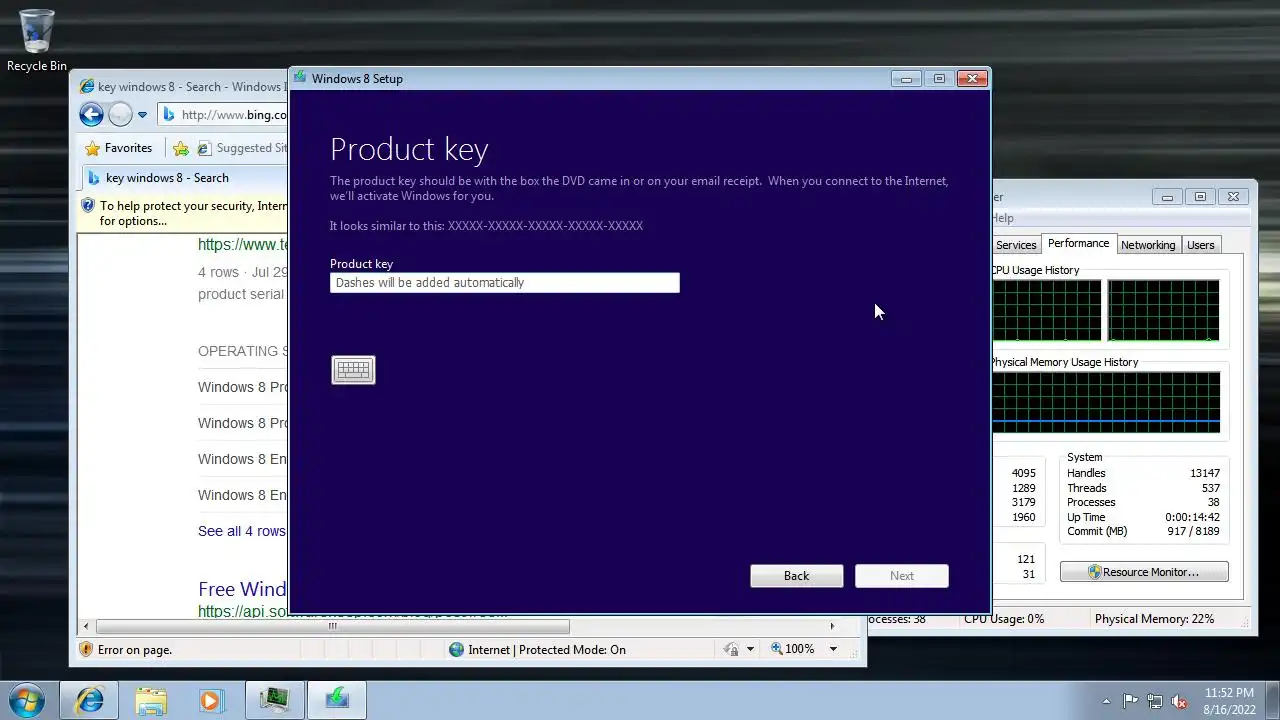Close the Task Manager window
This screenshot has height=720, width=1280.
tap(1233, 197)
